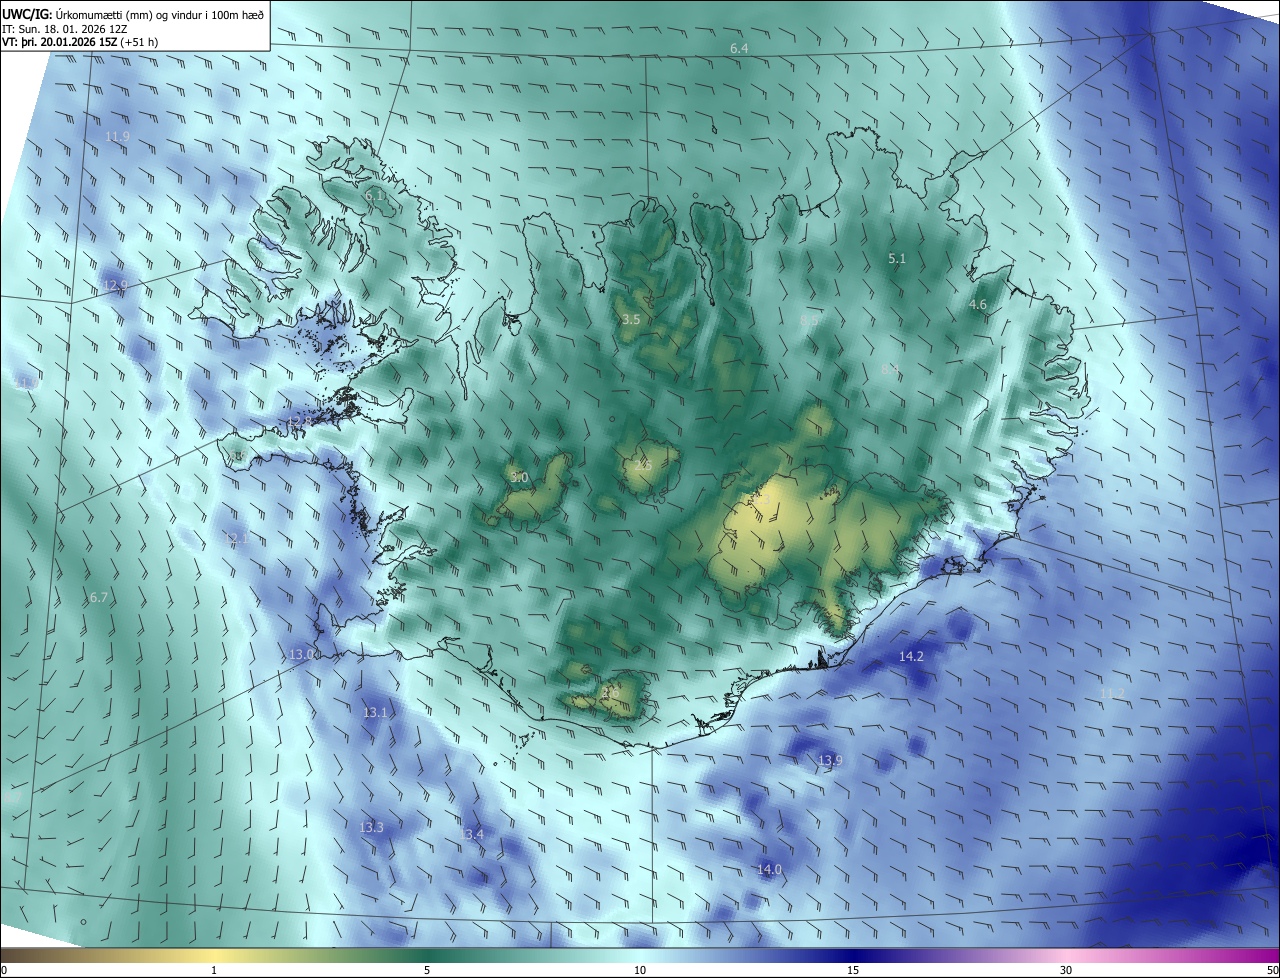Click the 10 label on the color scale
Screen dimensions: 1280x978
tap(640, 971)
